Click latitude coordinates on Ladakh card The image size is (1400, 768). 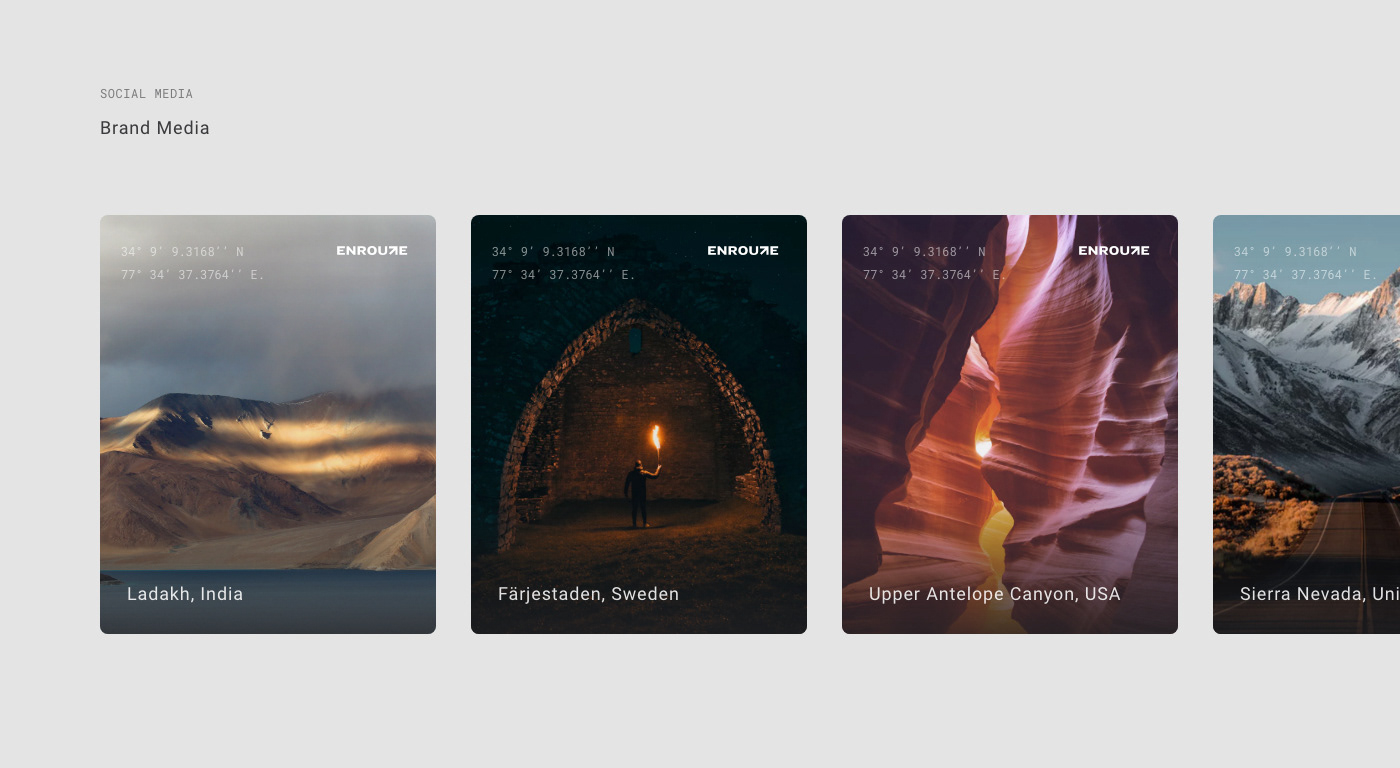pos(182,252)
